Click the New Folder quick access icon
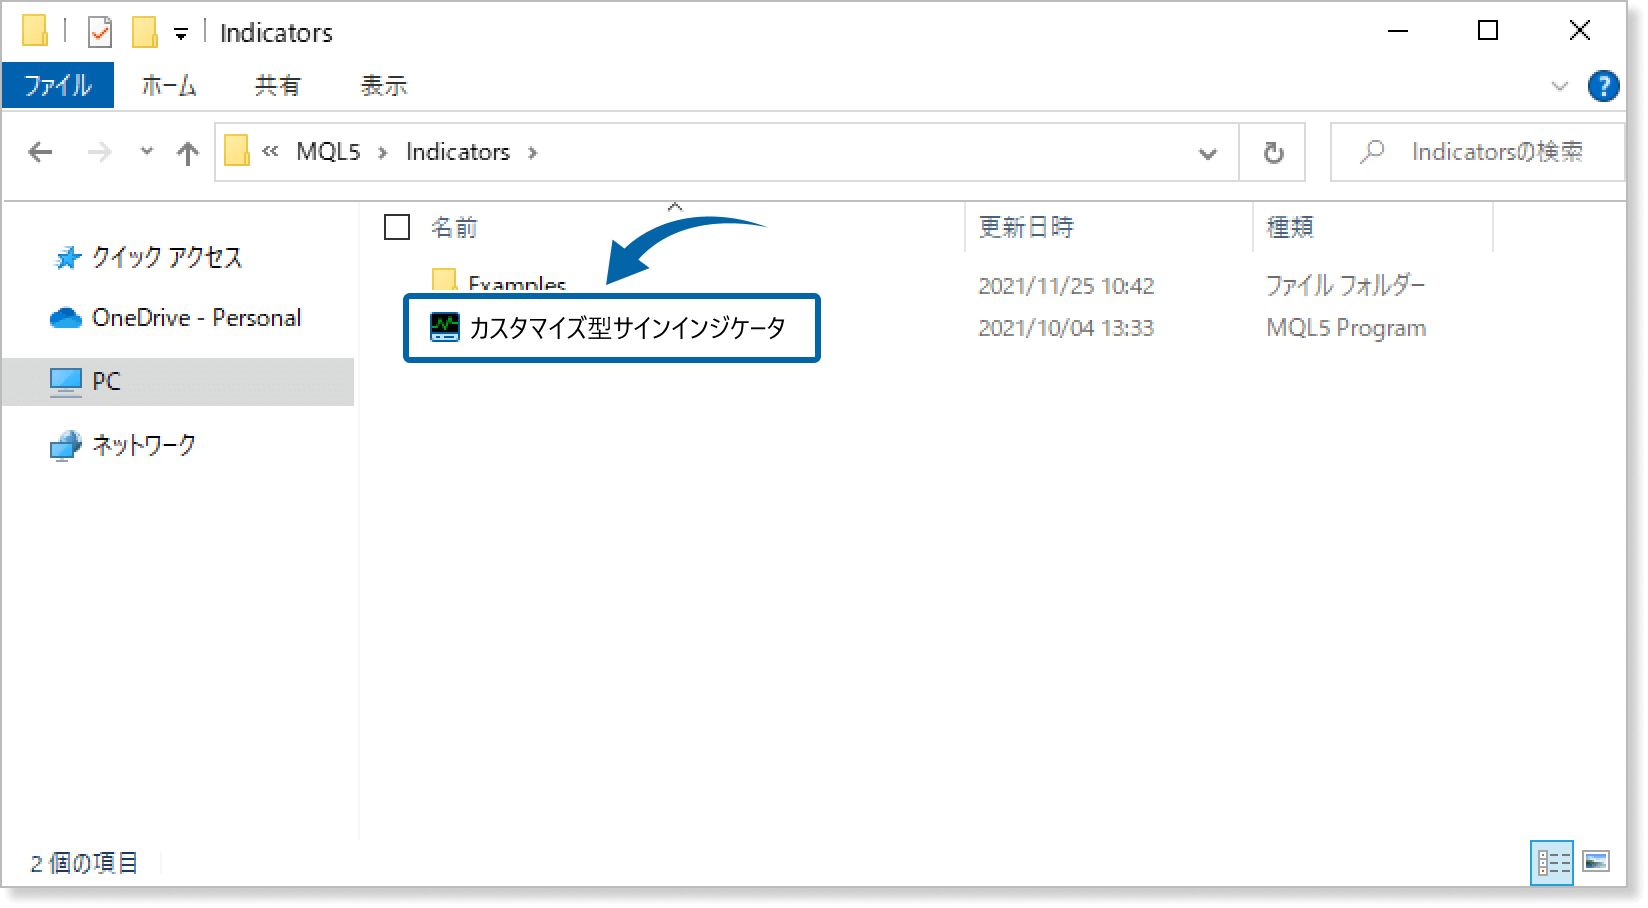The image size is (1648, 908). click(x=146, y=31)
